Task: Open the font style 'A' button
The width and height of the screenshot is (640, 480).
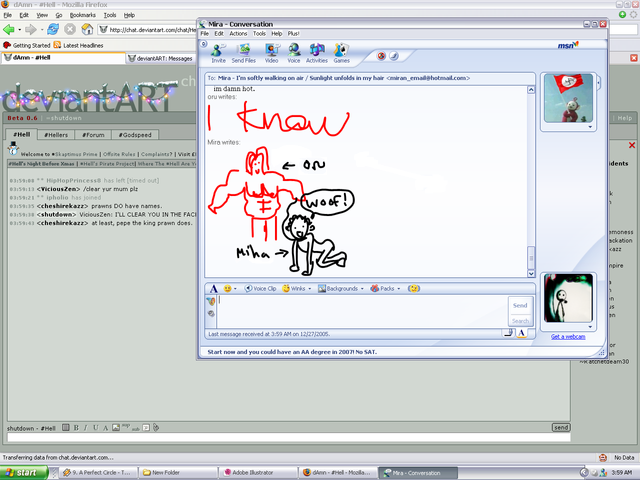Action: pos(213,289)
